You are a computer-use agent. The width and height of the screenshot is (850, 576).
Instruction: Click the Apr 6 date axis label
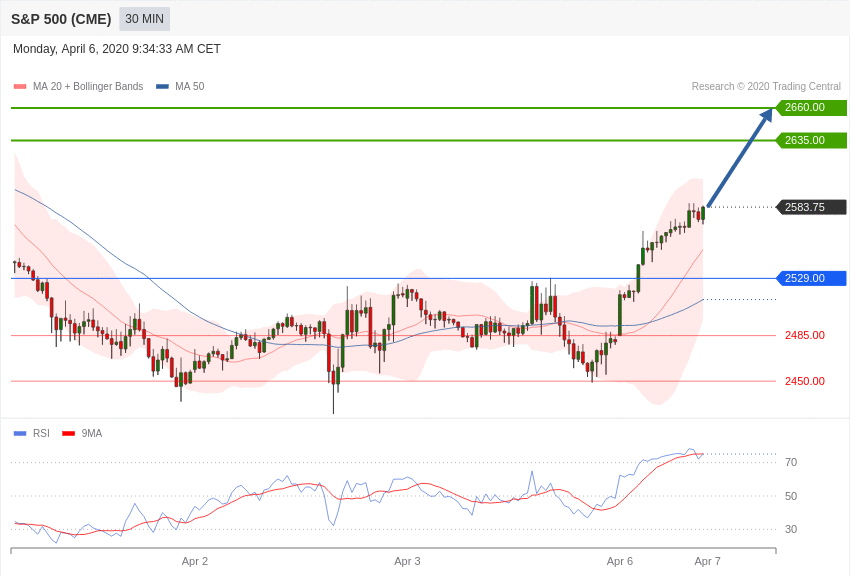click(619, 561)
